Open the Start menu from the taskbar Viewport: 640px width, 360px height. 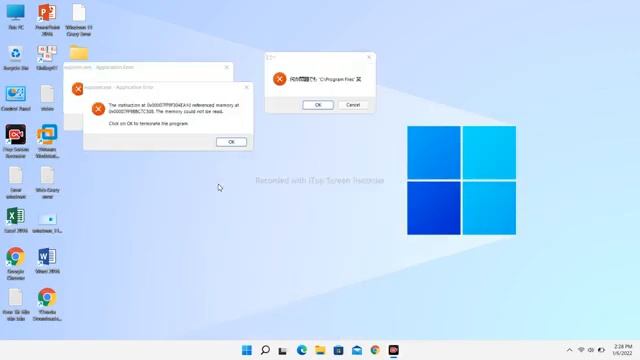pyautogui.click(x=247, y=350)
